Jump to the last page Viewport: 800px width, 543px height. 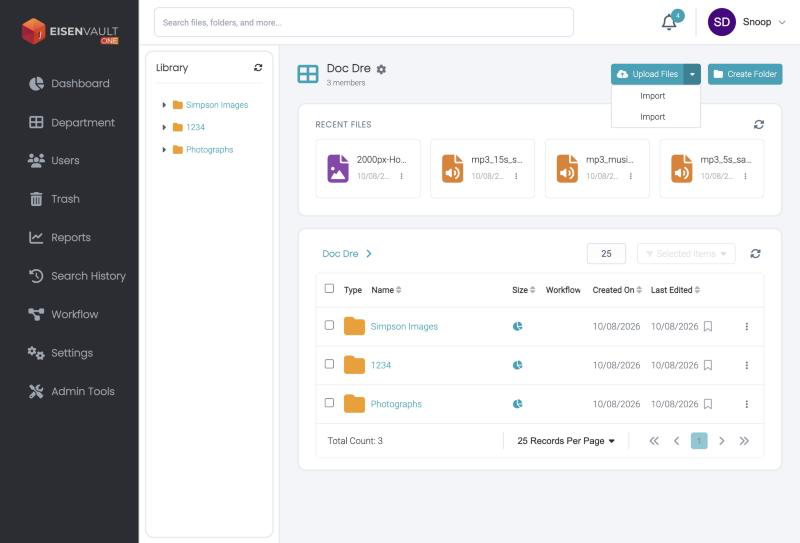pos(744,441)
